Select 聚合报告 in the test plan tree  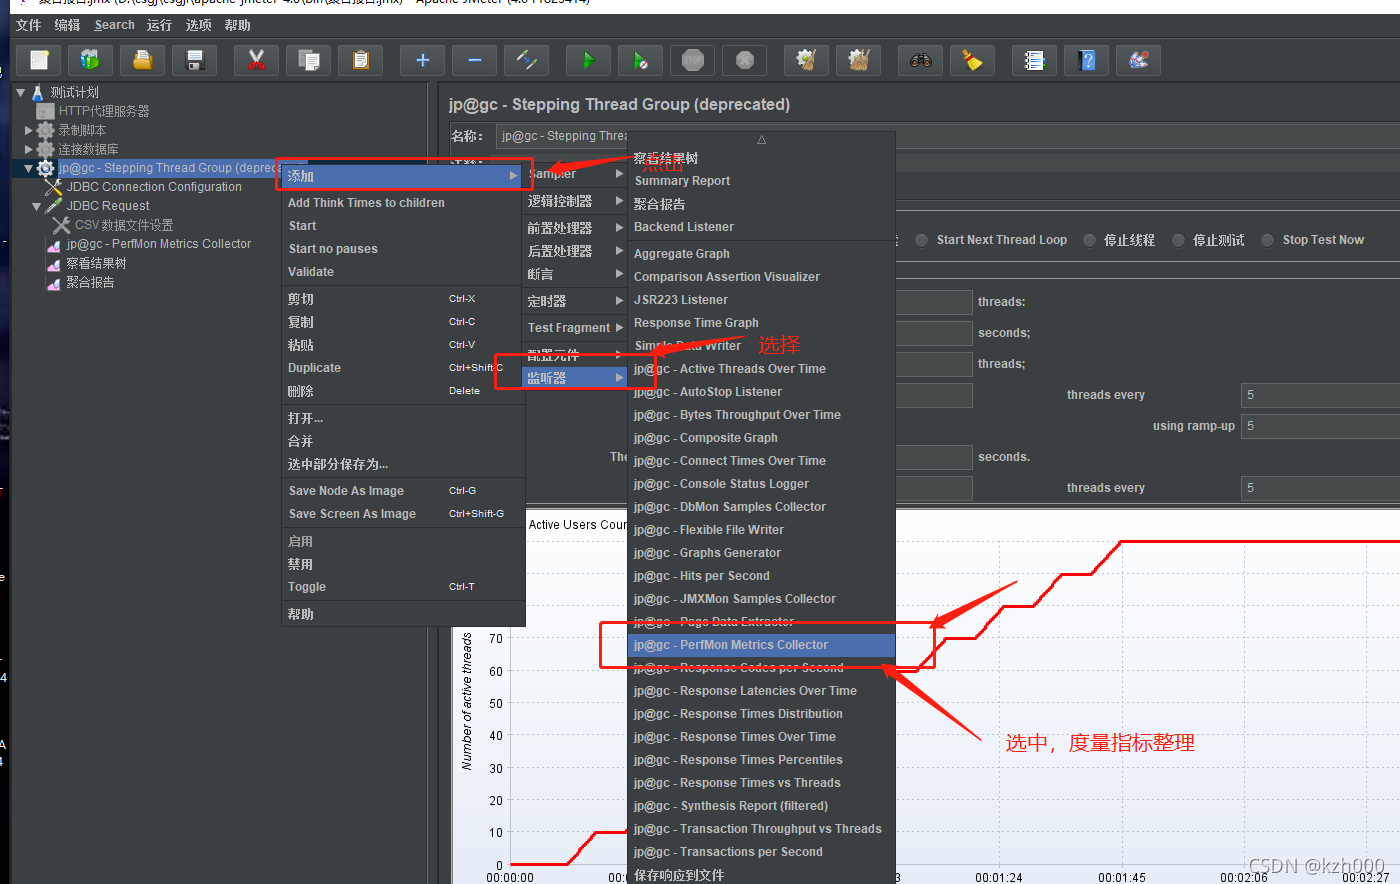90,283
